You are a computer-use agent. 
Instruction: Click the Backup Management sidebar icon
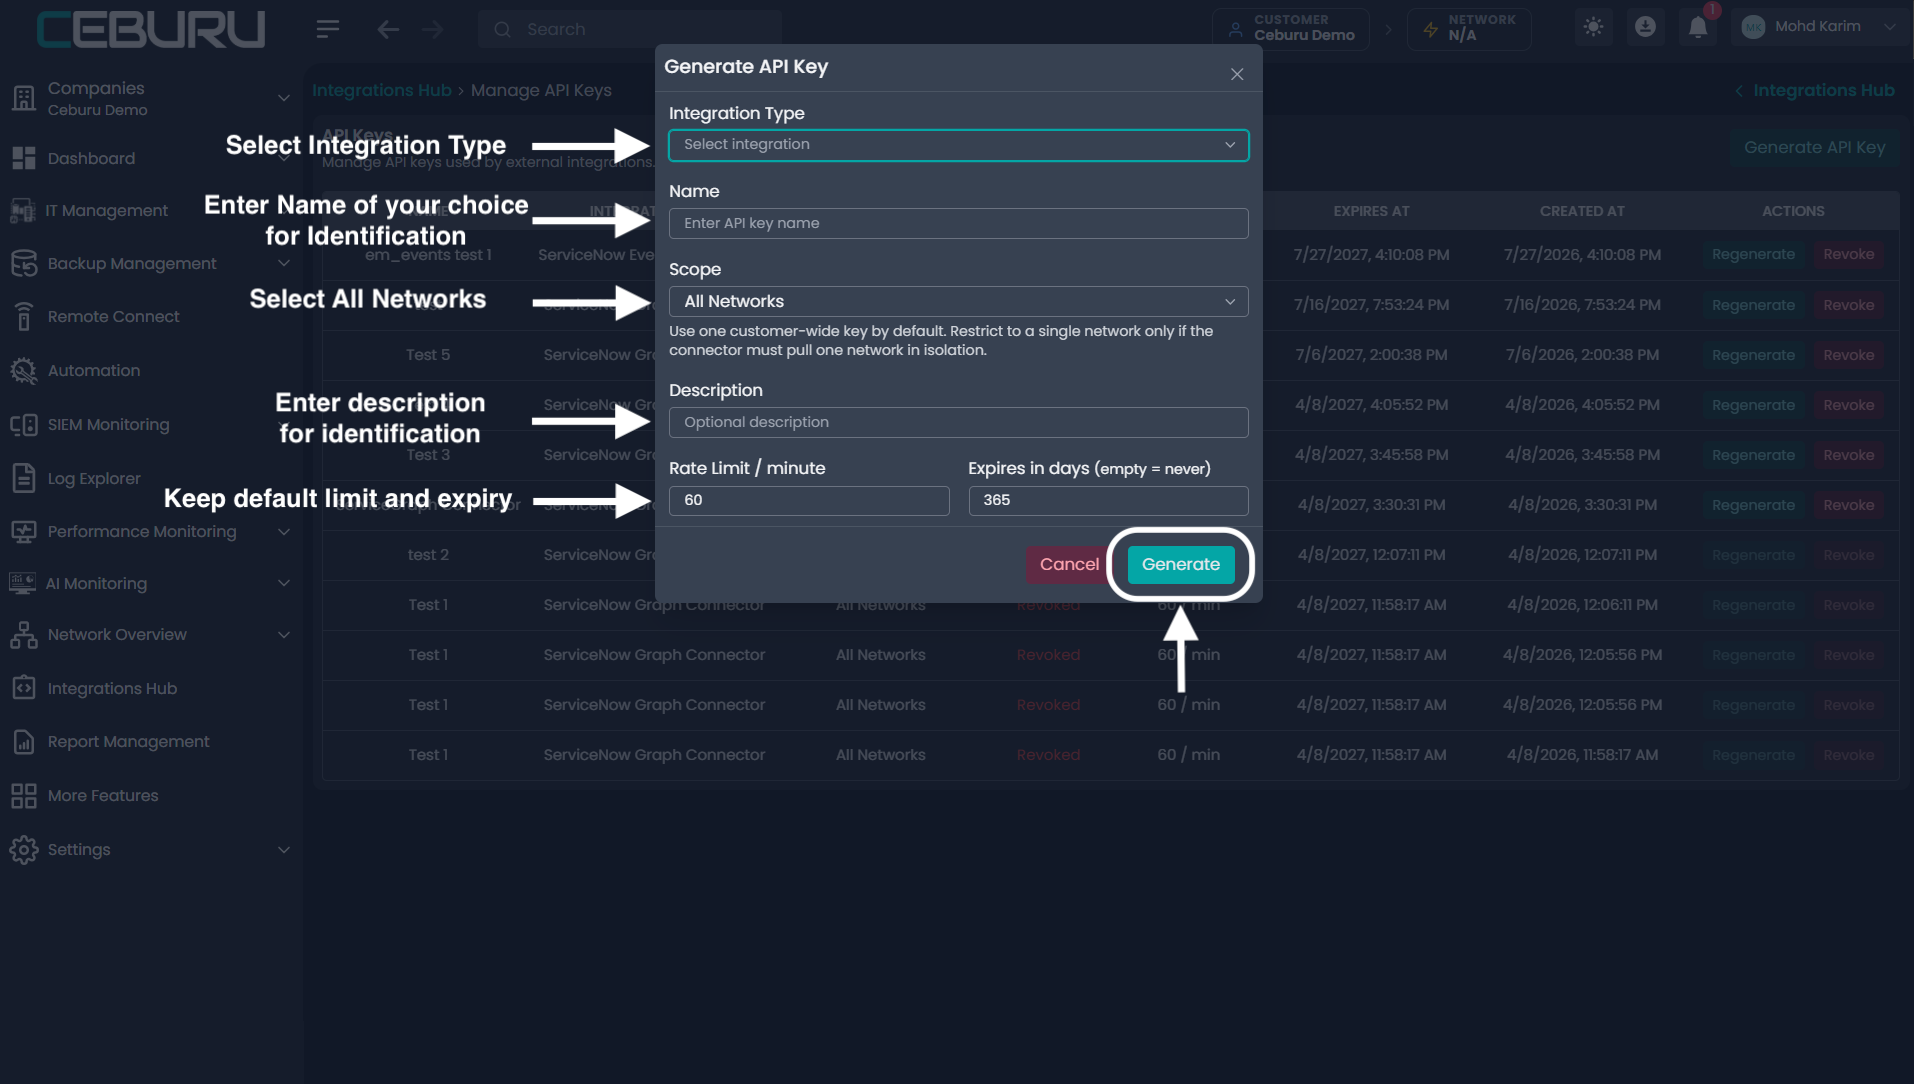click(24, 263)
